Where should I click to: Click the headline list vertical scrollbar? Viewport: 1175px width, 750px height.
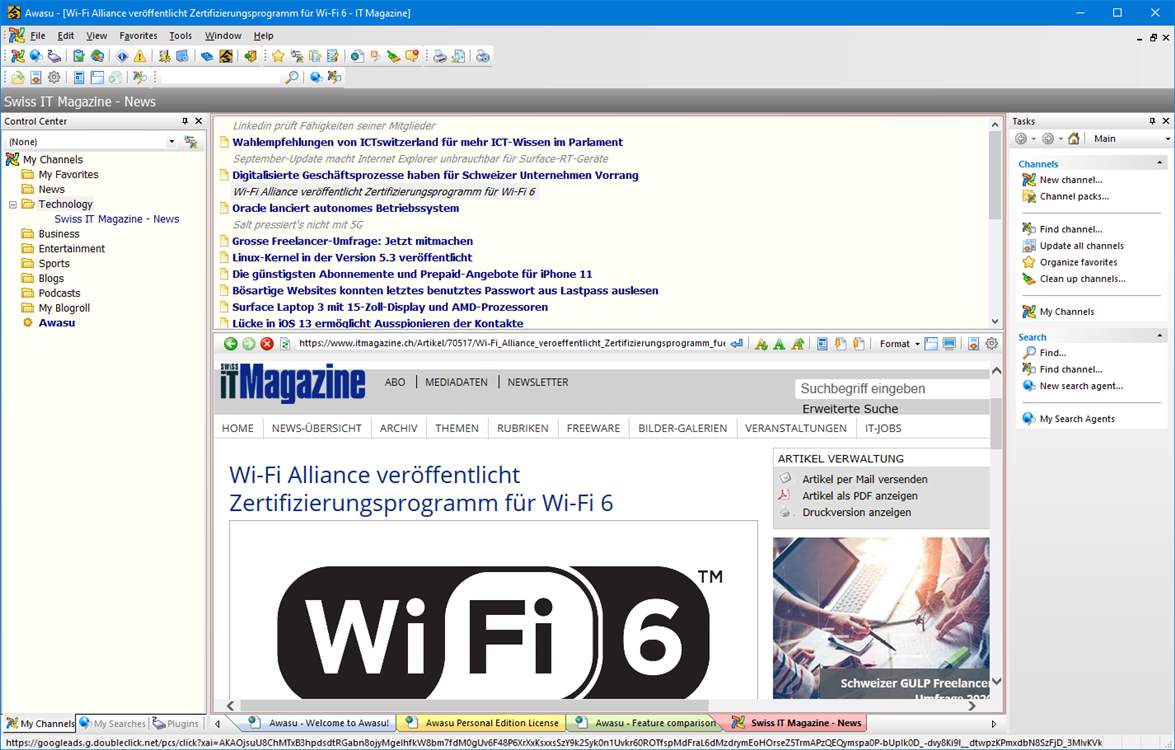tap(995, 223)
